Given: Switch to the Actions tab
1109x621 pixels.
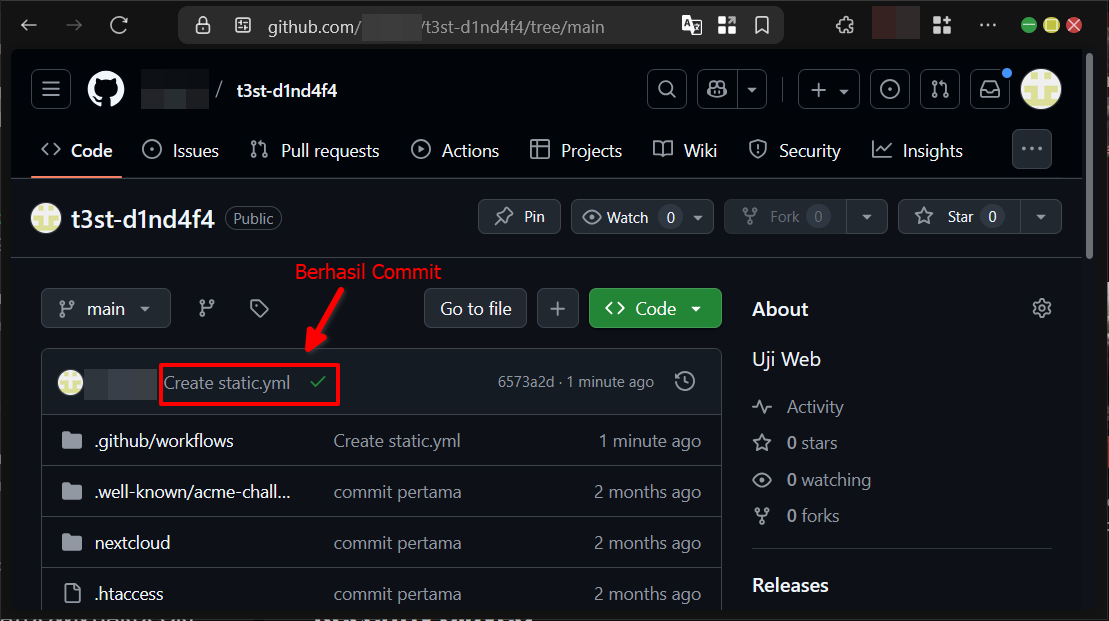Looking at the screenshot, I should (455, 150).
